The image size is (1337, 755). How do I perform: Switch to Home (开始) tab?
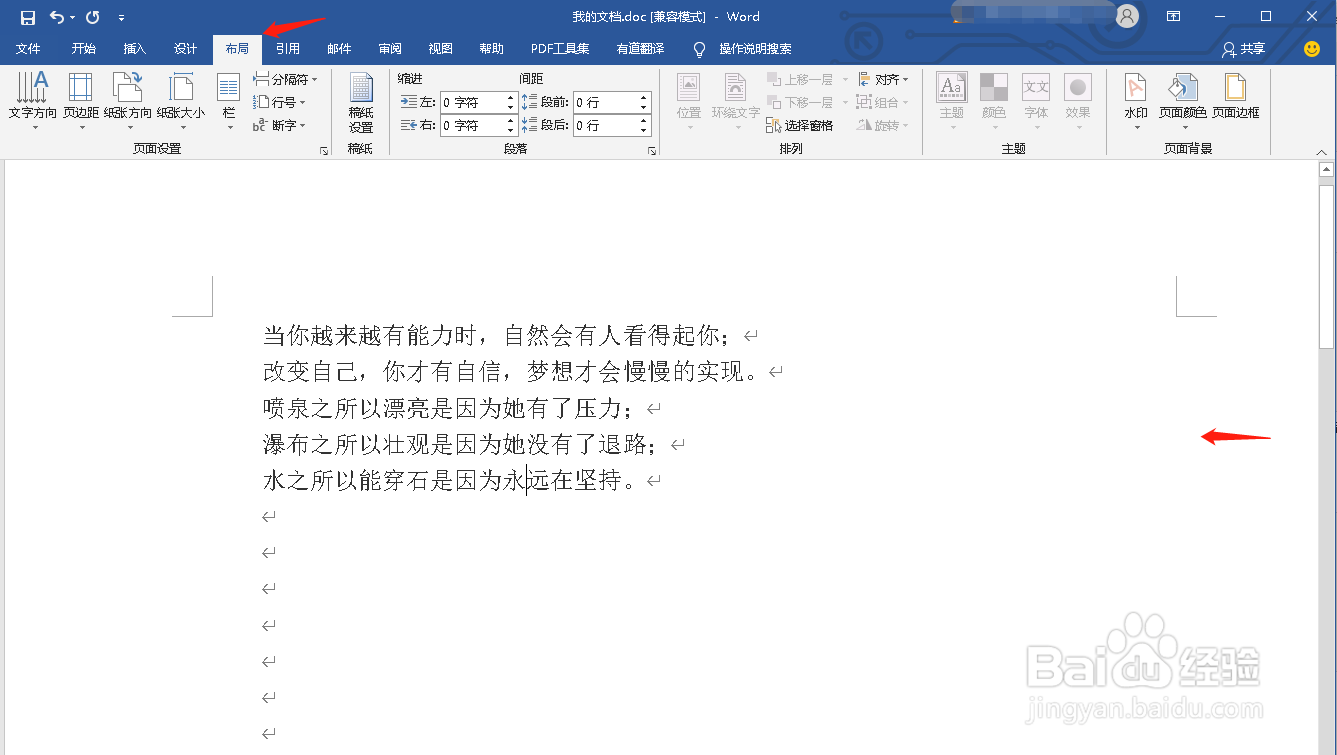tap(84, 49)
